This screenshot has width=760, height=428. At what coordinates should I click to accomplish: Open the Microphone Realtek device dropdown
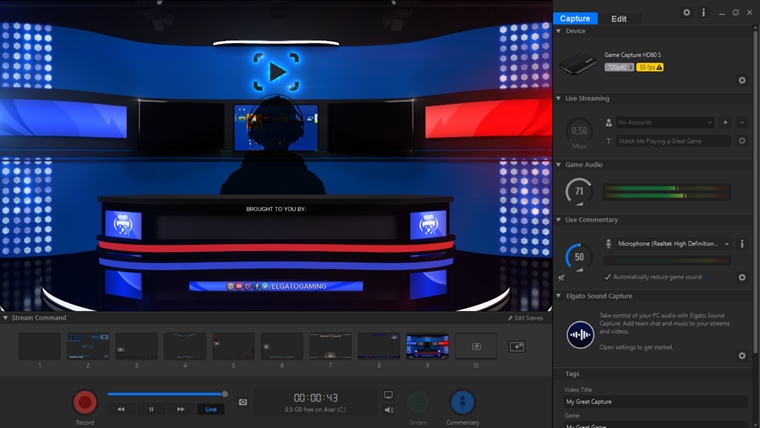coord(673,244)
